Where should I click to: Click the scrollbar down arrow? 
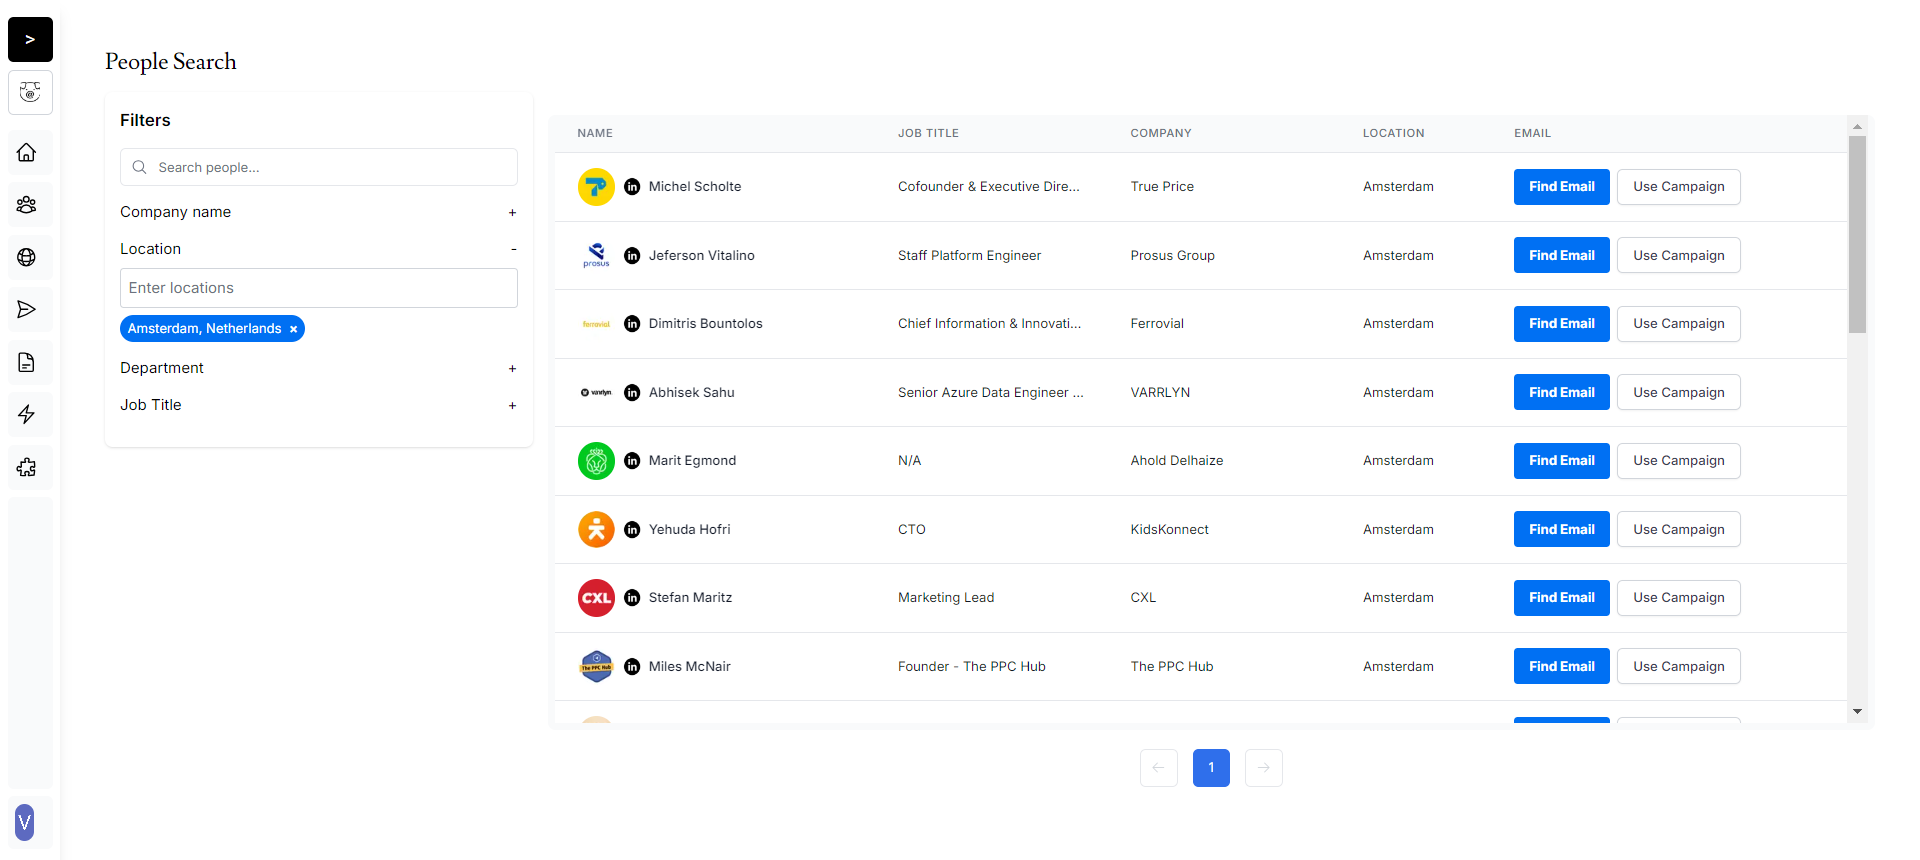(1857, 712)
